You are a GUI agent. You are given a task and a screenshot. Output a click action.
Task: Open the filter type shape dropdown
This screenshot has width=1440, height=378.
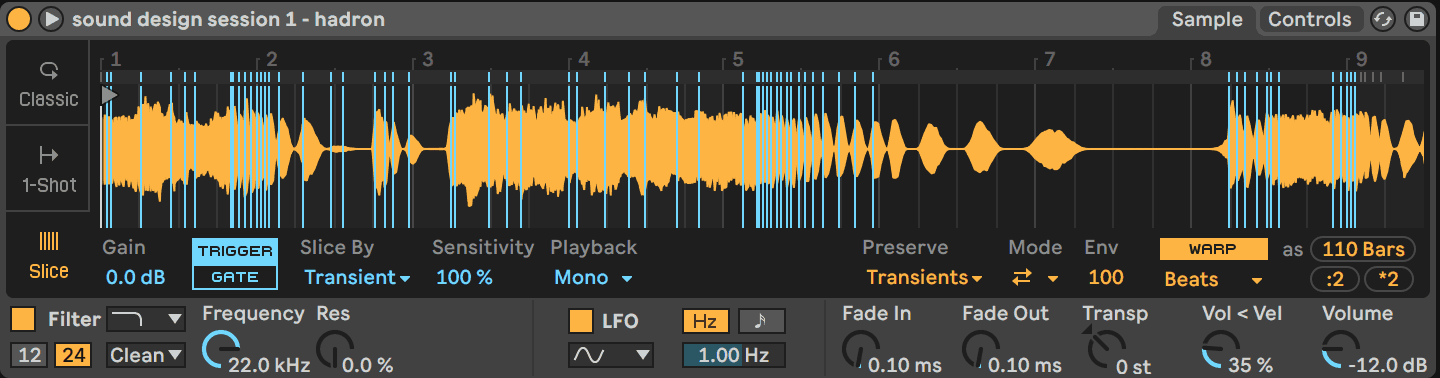click(x=146, y=320)
